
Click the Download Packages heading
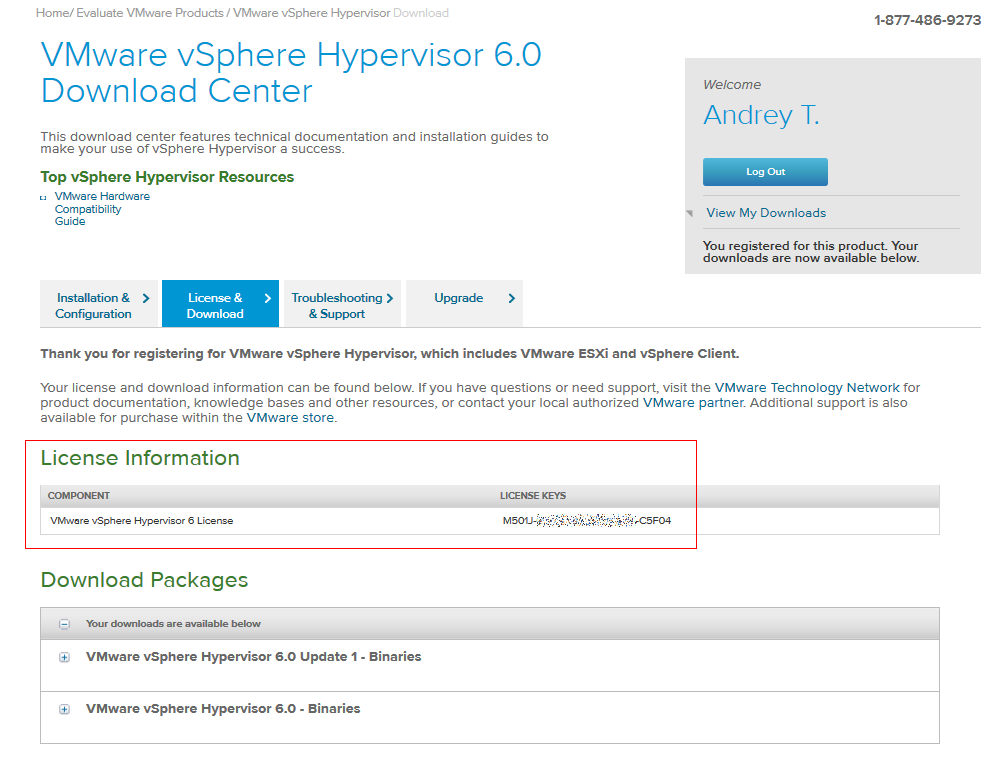click(144, 580)
